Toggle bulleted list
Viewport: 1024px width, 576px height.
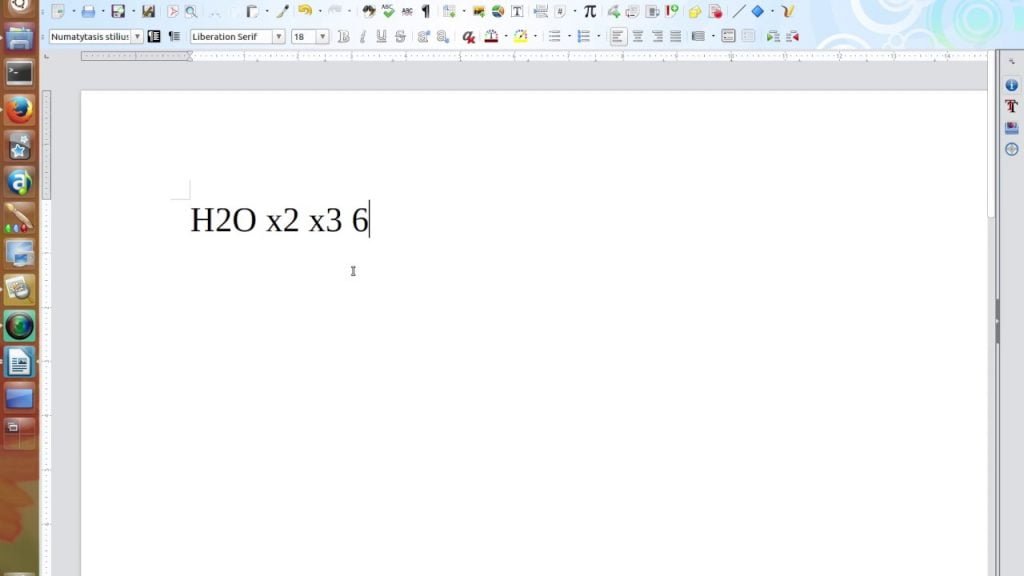554,37
